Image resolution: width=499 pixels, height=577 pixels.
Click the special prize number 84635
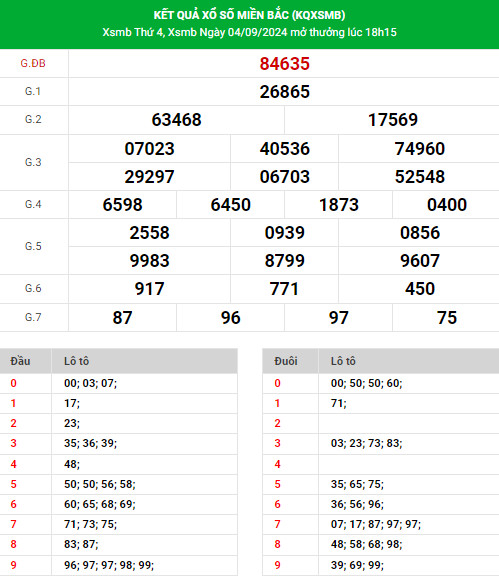284,64
